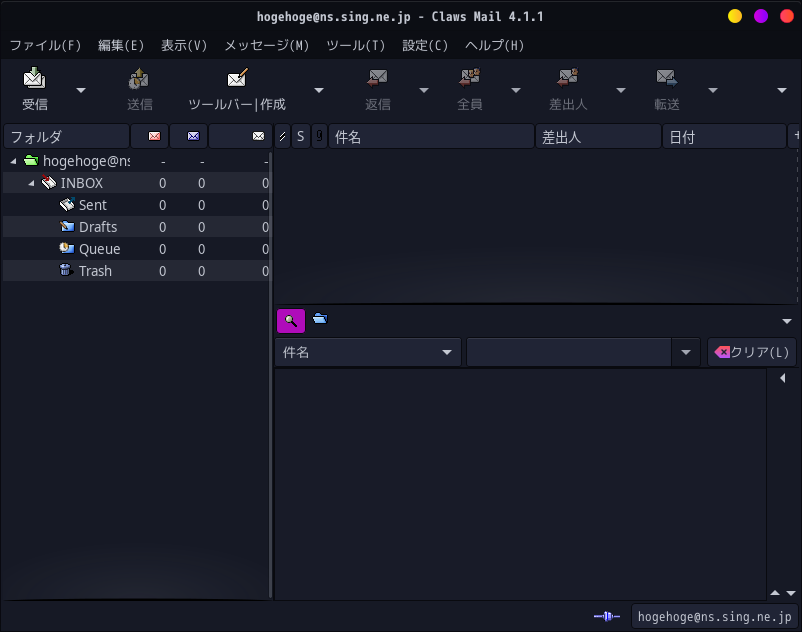Click the フォルダ column header
Screen dimensions: 802x632
[66, 137]
